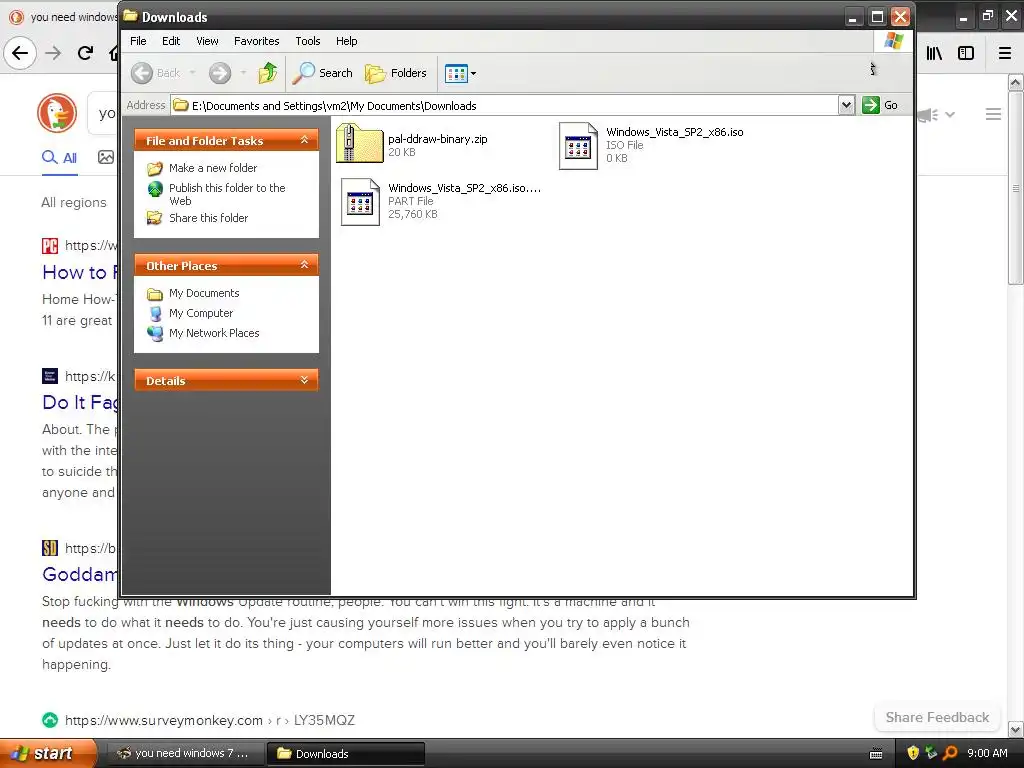
Task: Click browser page scrollbar down arrow
Action: (1016, 729)
